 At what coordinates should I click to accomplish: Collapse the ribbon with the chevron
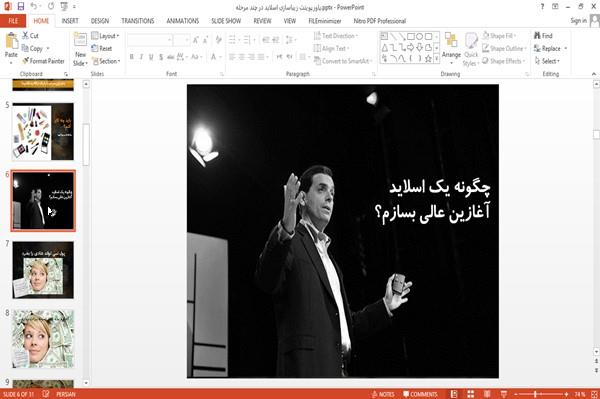click(x=594, y=74)
